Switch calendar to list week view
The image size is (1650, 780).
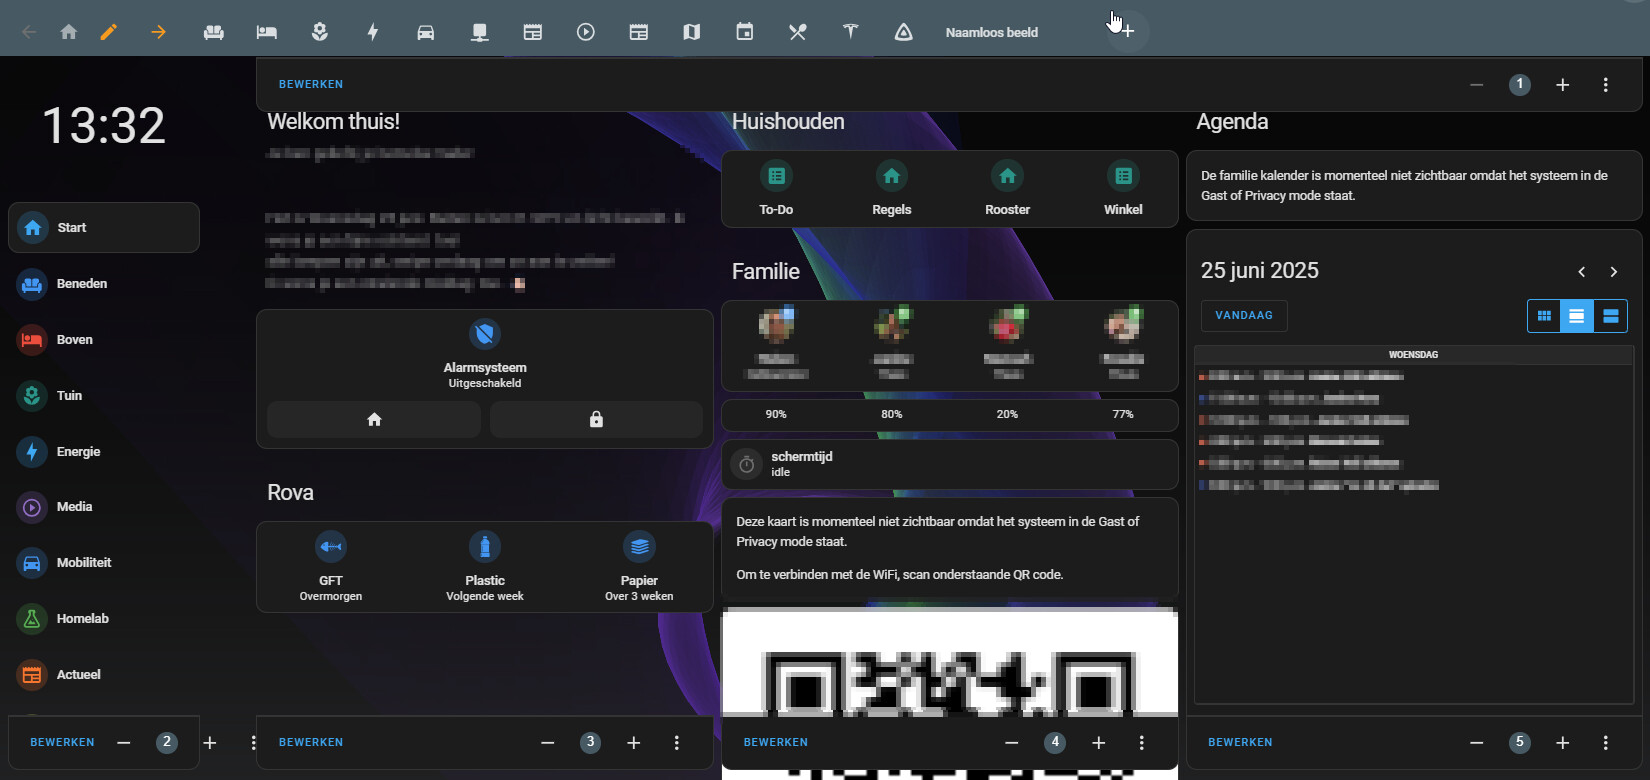(1577, 316)
